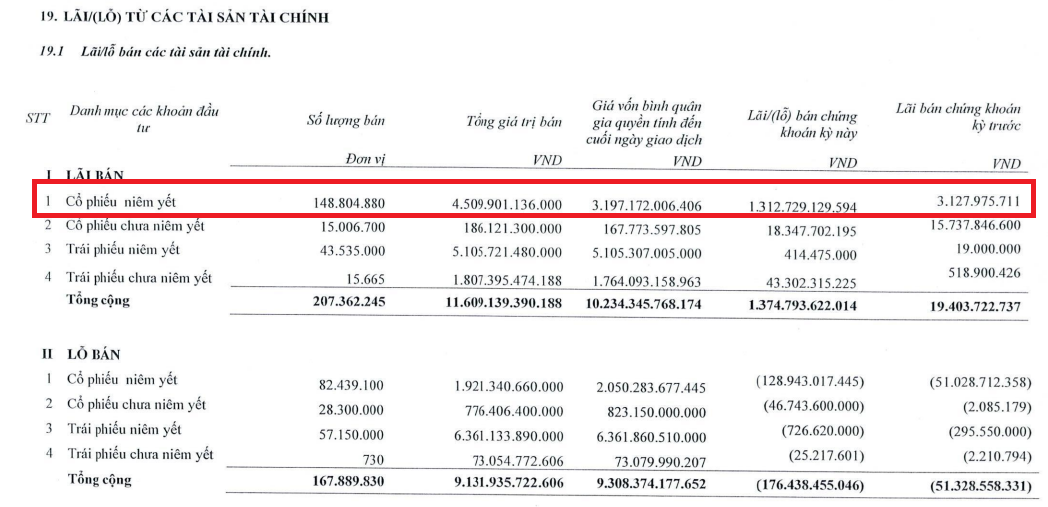The height and width of the screenshot is (507, 1048).
Task: Select the quantity value 148.804.880
Action: click(343, 204)
